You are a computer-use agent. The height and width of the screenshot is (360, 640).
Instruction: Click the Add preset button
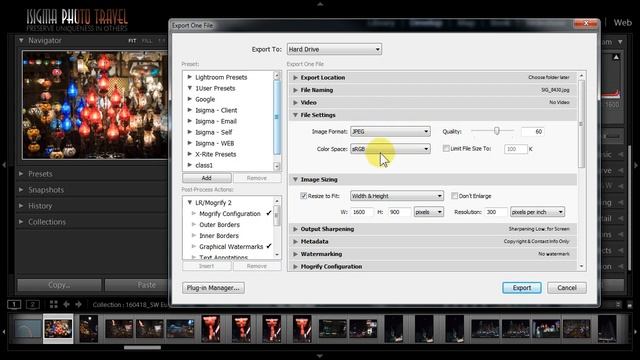point(207,178)
